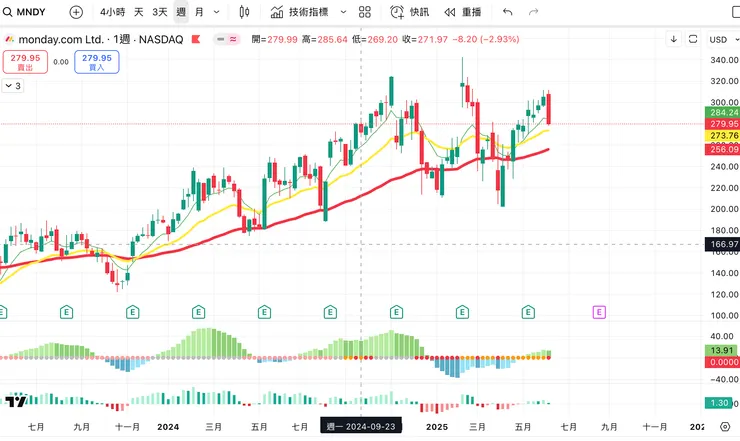Open the USD currency dropdown
740x441 pixels.
click(721, 39)
